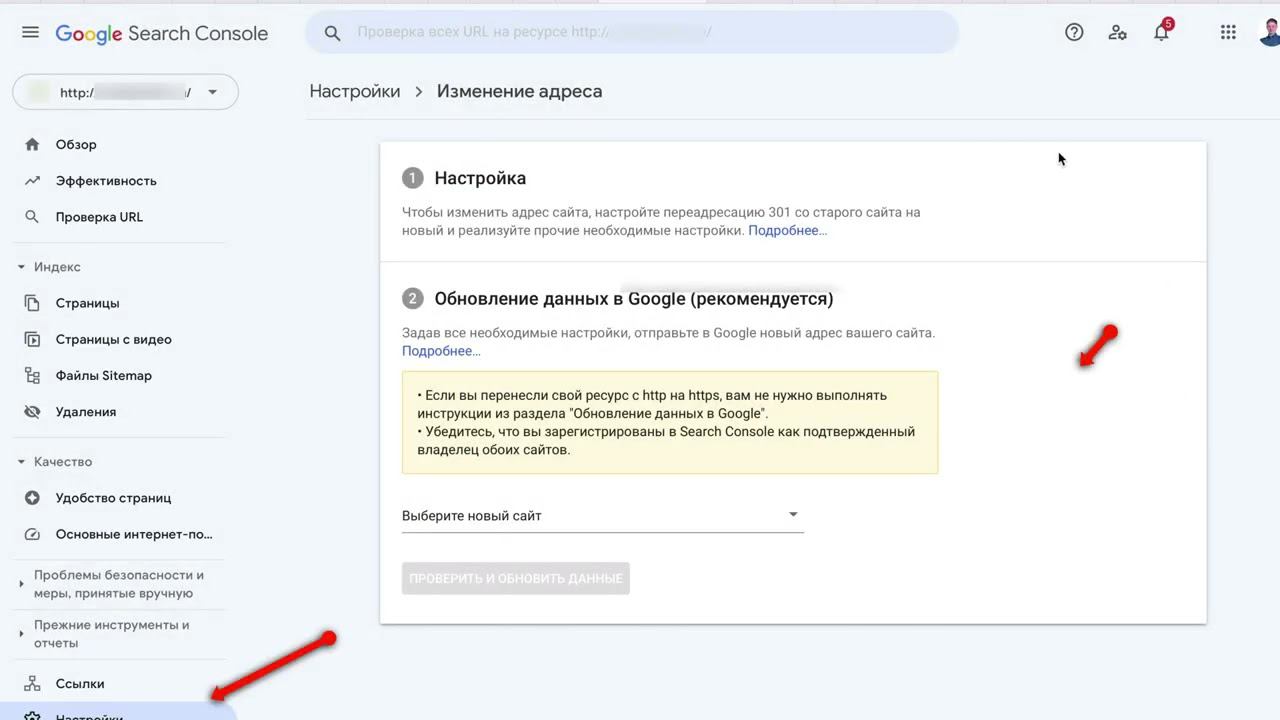The image size is (1280, 720).
Task: Expand 'Прежние инструменты и отчеты' section
Action: tap(22, 634)
